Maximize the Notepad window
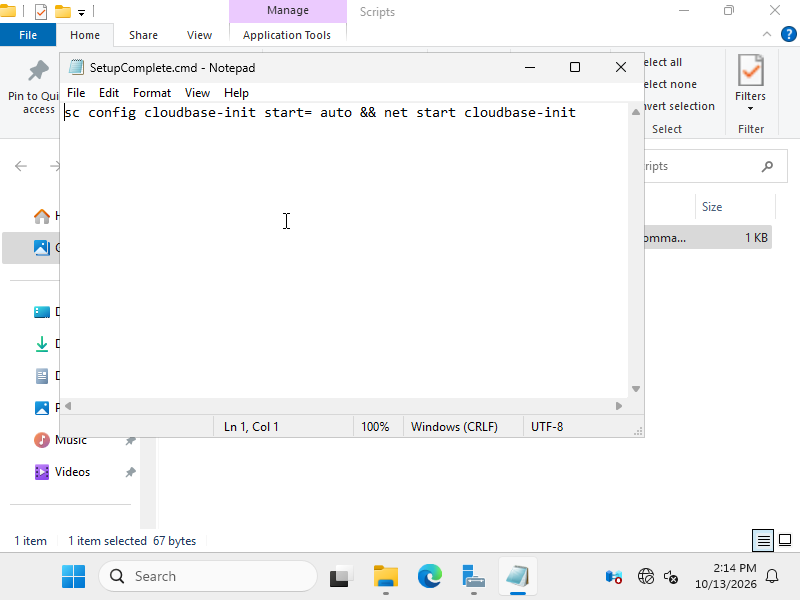 point(575,67)
